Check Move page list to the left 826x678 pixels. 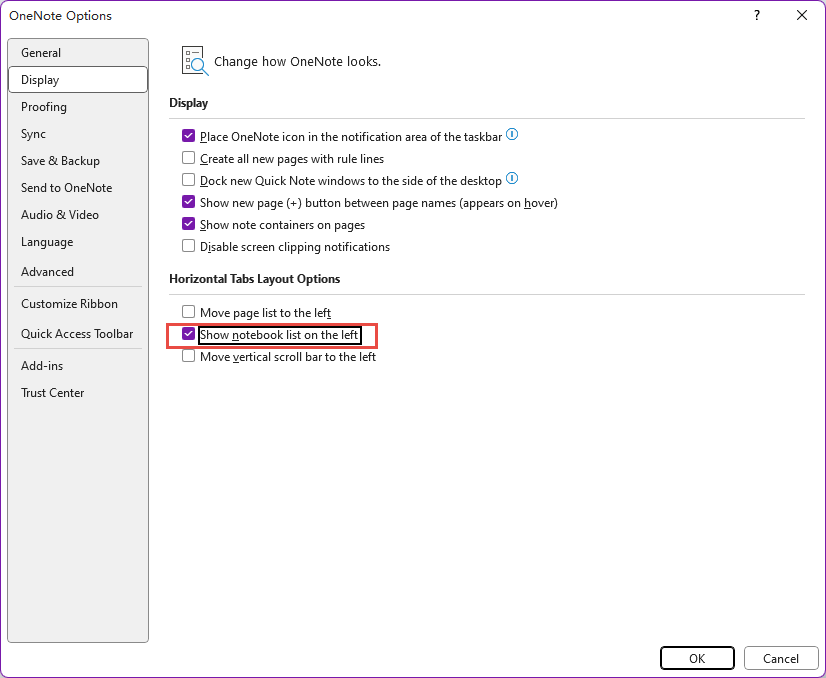click(189, 312)
